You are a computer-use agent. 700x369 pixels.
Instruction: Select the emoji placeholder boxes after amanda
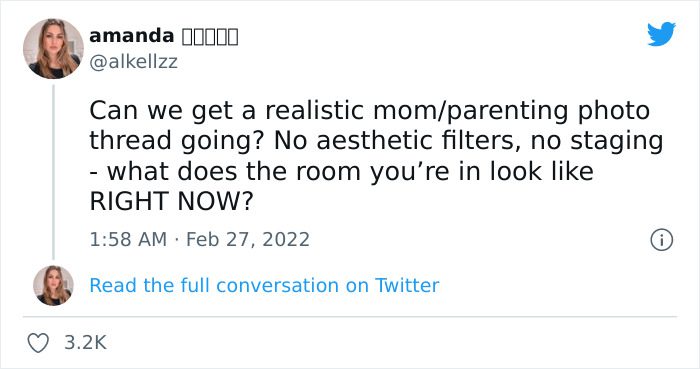(210, 37)
